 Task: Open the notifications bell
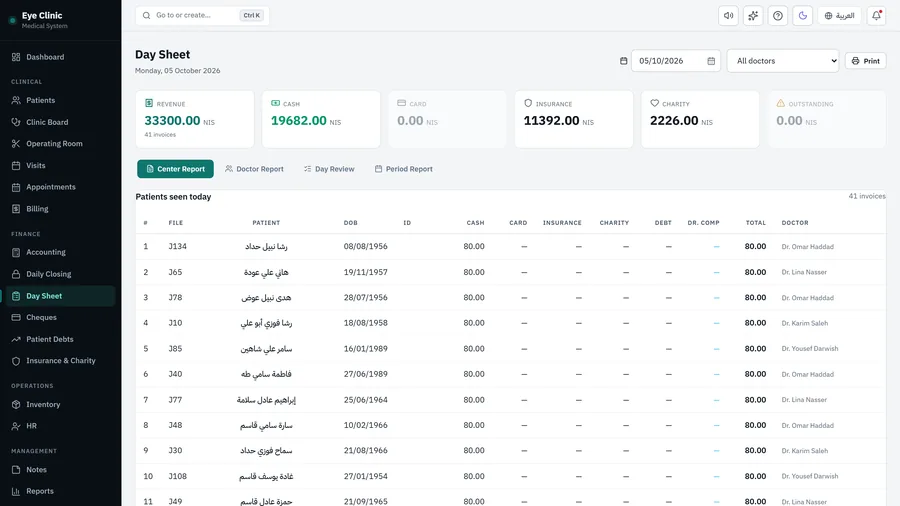pos(876,15)
